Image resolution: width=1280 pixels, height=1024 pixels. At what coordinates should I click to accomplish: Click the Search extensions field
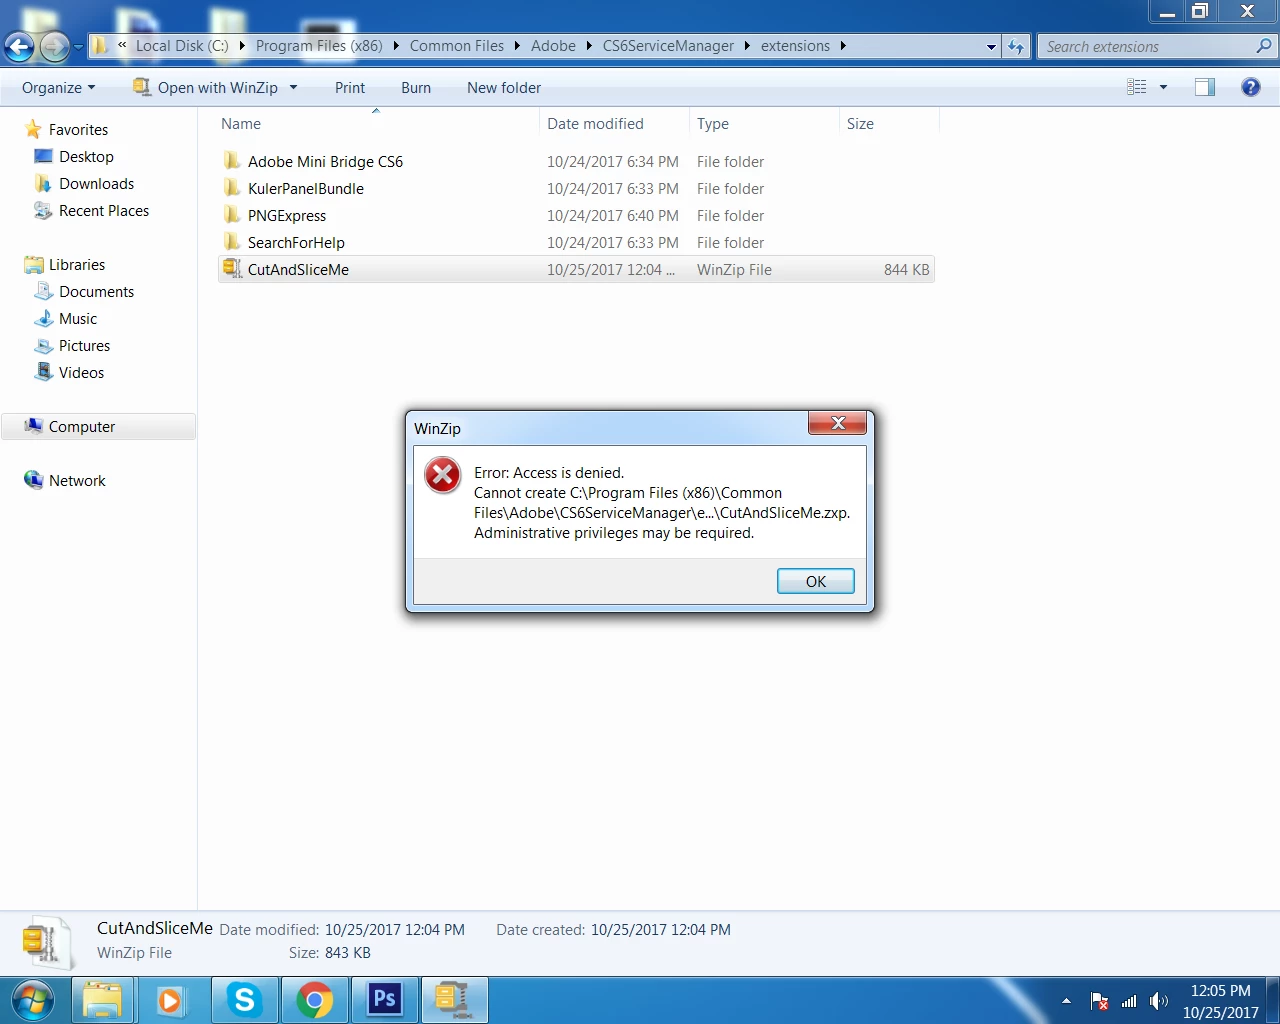pos(1148,46)
